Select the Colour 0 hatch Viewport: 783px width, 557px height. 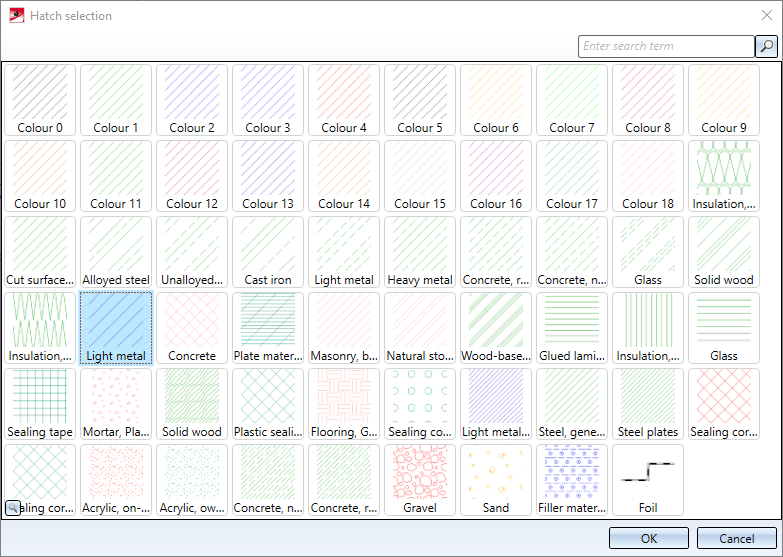click(x=40, y=100)
